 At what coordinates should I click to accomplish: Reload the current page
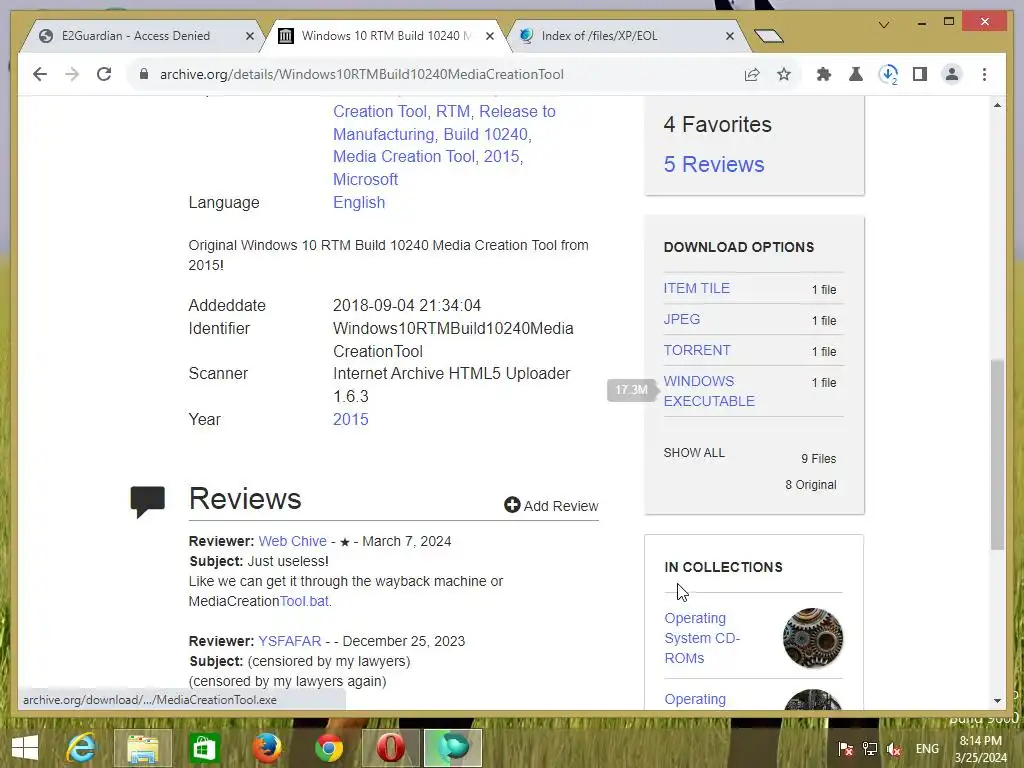pos(104,74)
